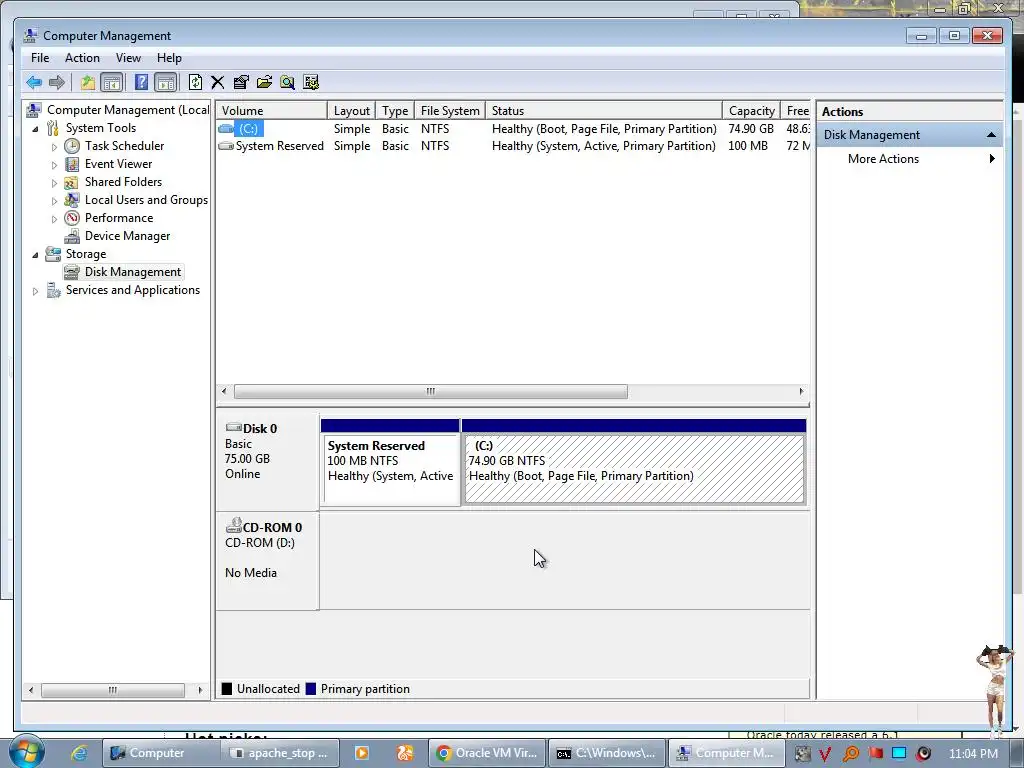Image resolution: width=1024 pixels, height=768 pixels.
Task: Select Local Users and Groups icon
Action: click(72, 200)
